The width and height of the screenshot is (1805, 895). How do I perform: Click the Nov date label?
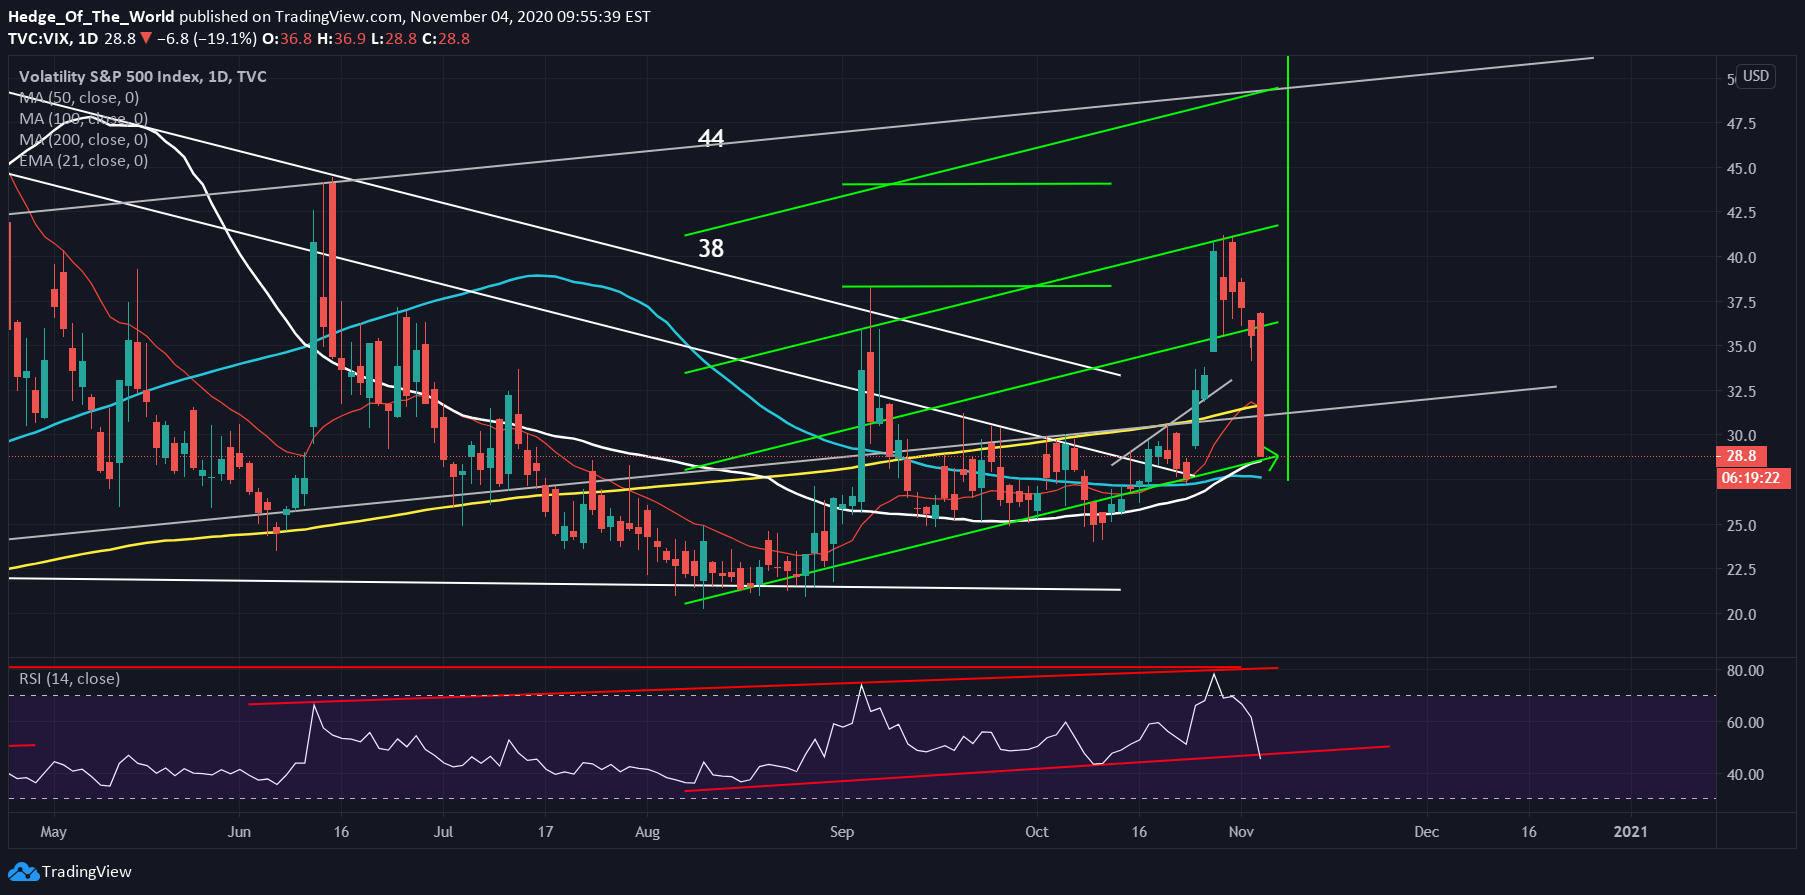1241,832
